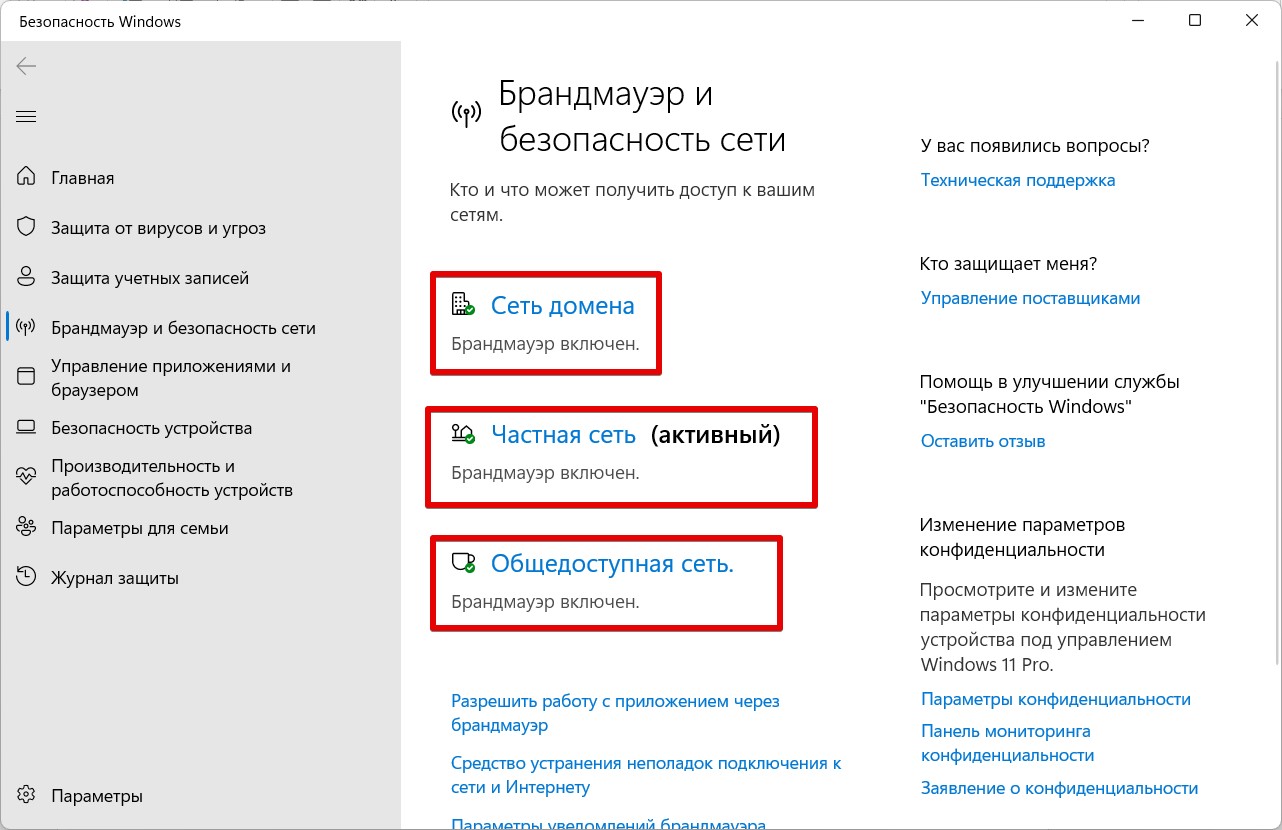Click the text У вас появились вопросы?

click(1035, 146)
